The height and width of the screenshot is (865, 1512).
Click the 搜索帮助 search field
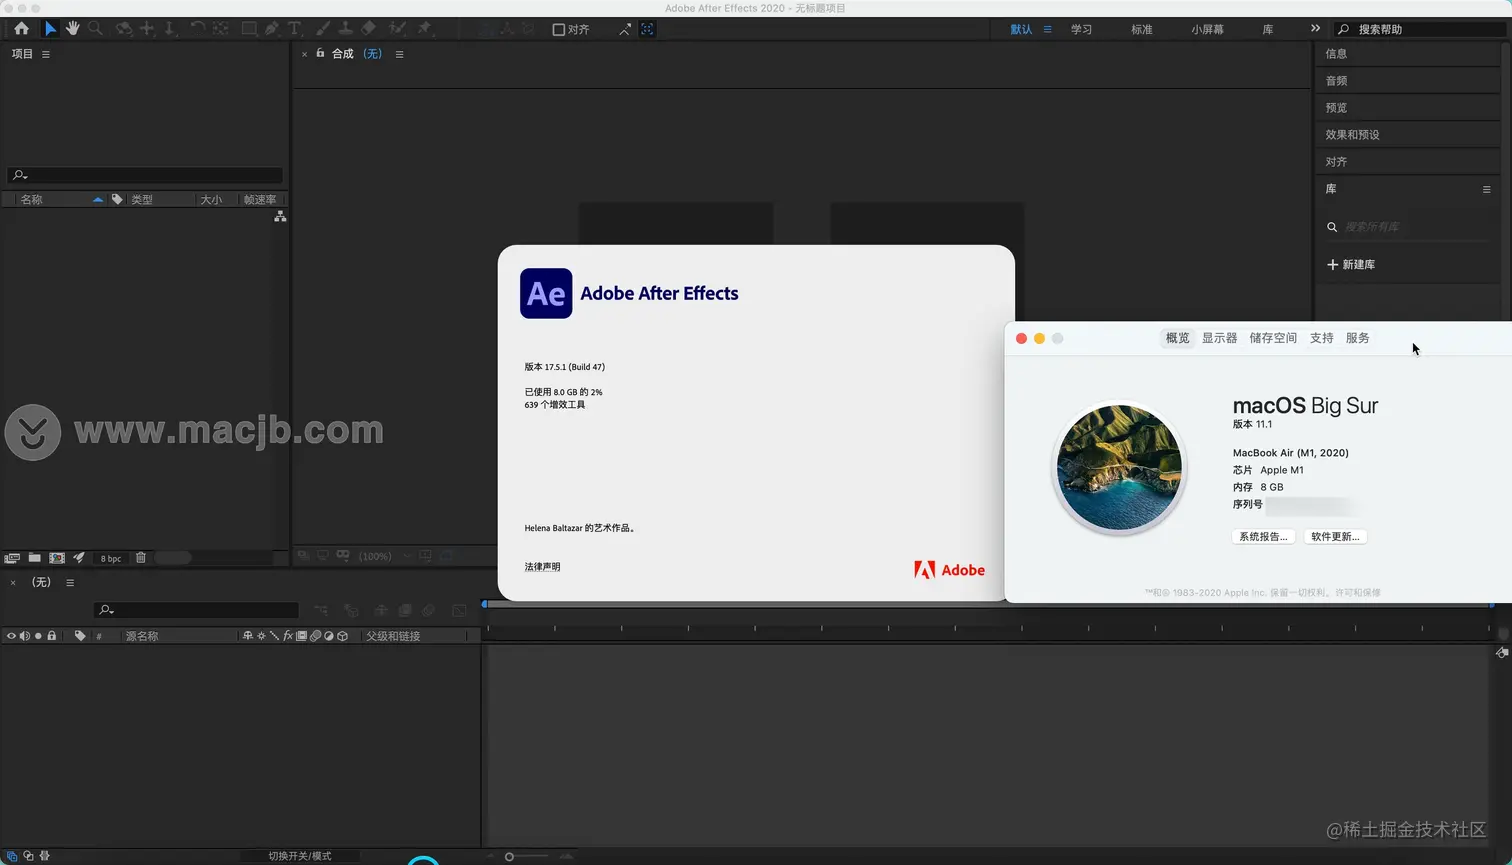click(1422, 29)
